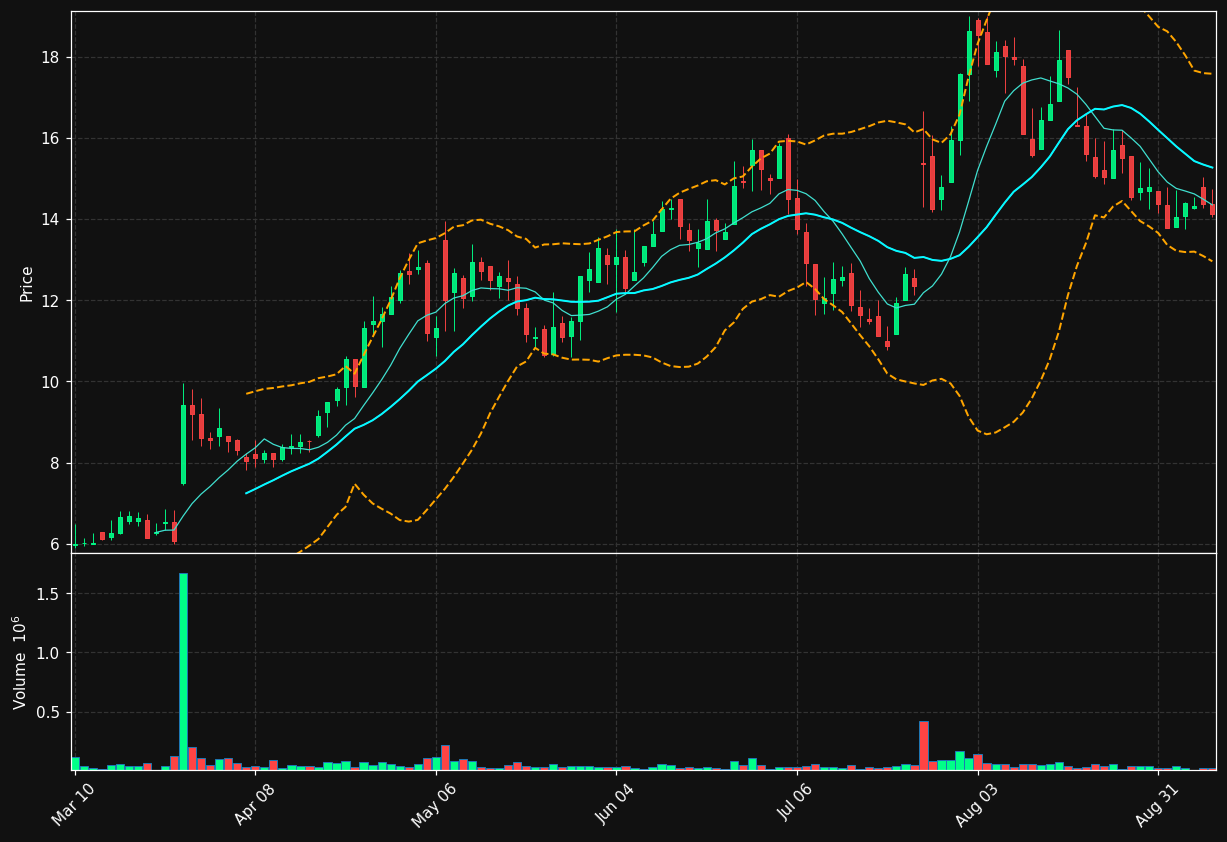Click the 'Price' axis title
The image size is (1227, 842).
[x=27, y=283]
